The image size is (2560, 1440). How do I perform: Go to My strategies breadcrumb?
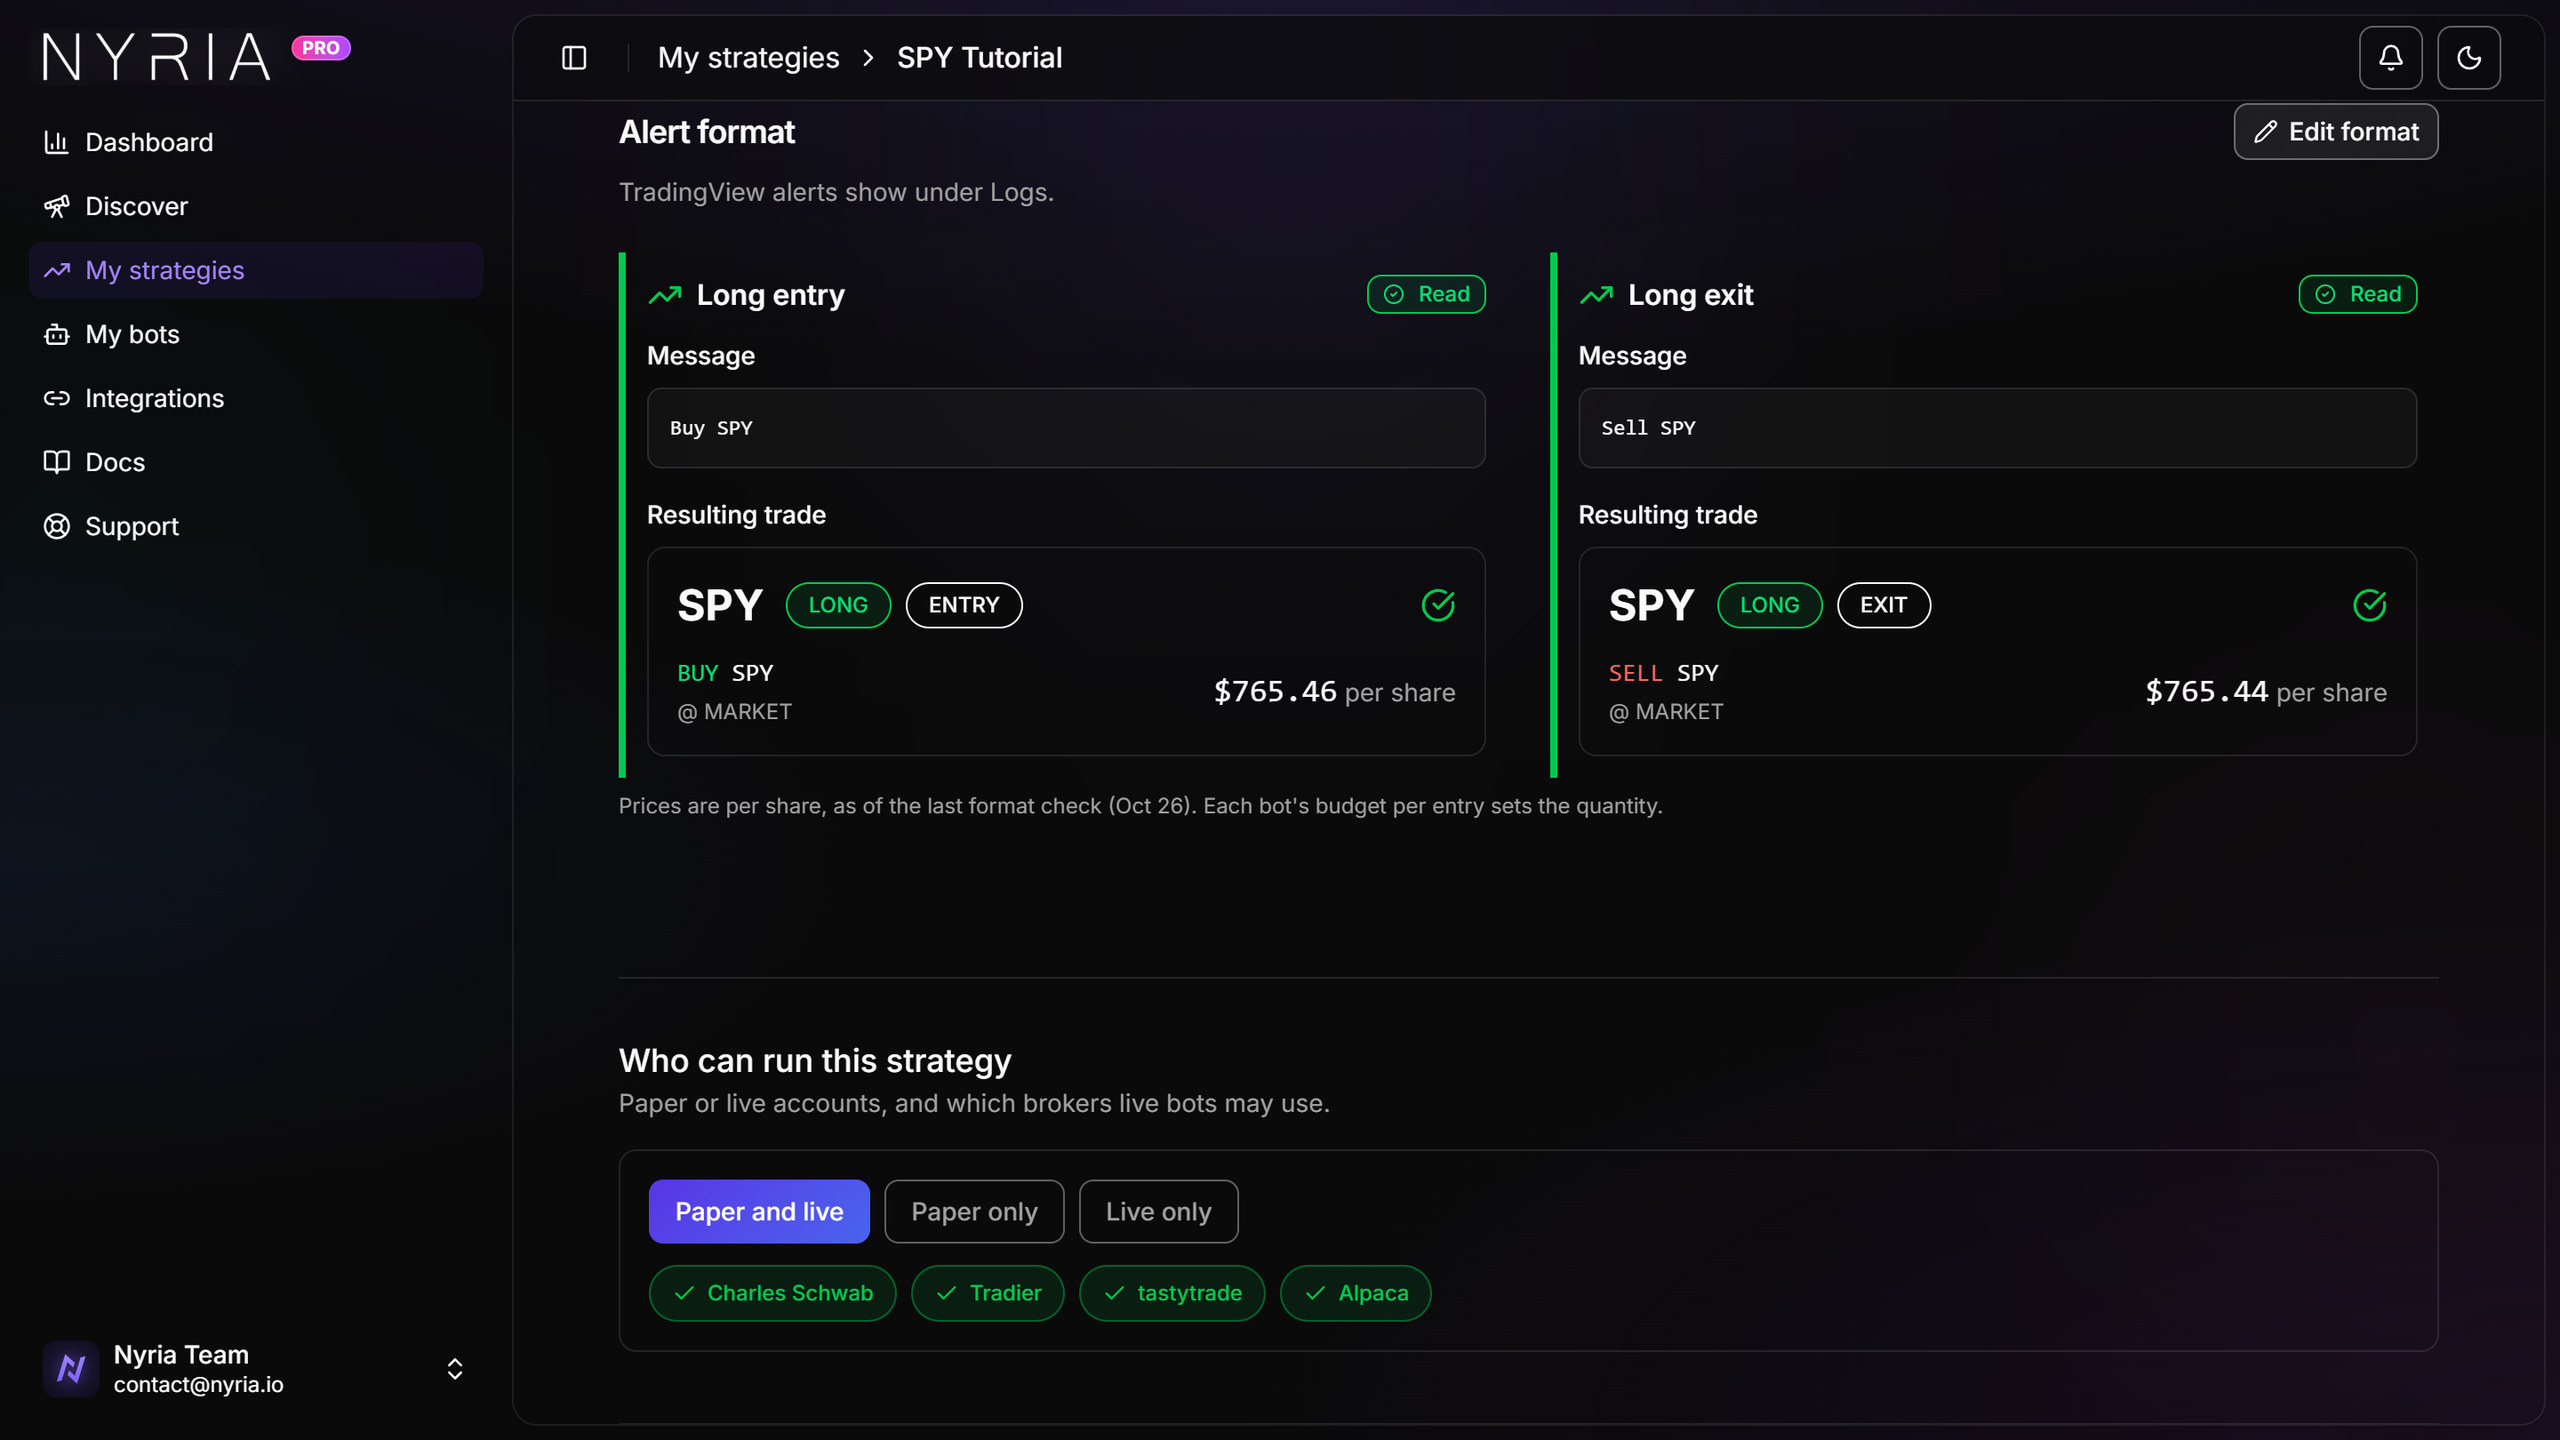click(x=748, y=58)
